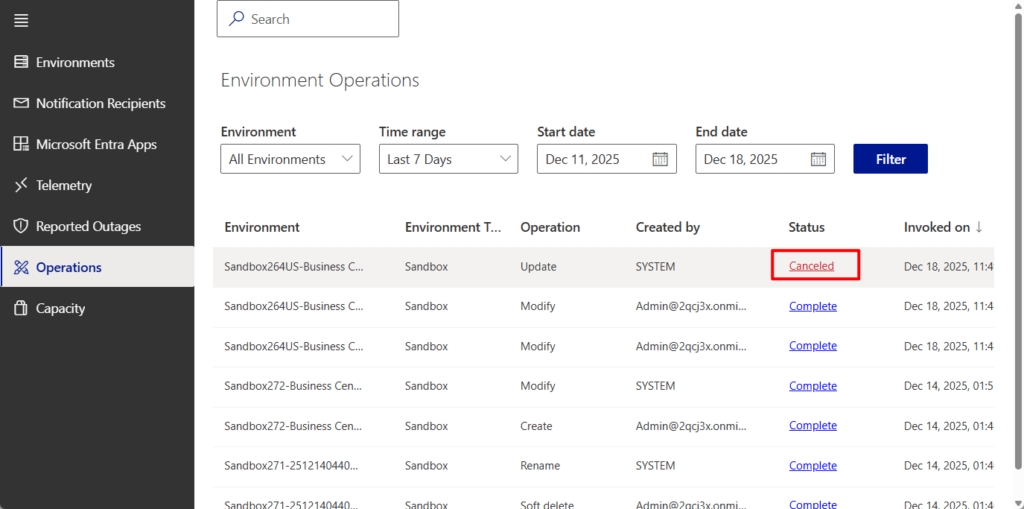Select the Rename operation row for Sandbox271

click(540, 466)
